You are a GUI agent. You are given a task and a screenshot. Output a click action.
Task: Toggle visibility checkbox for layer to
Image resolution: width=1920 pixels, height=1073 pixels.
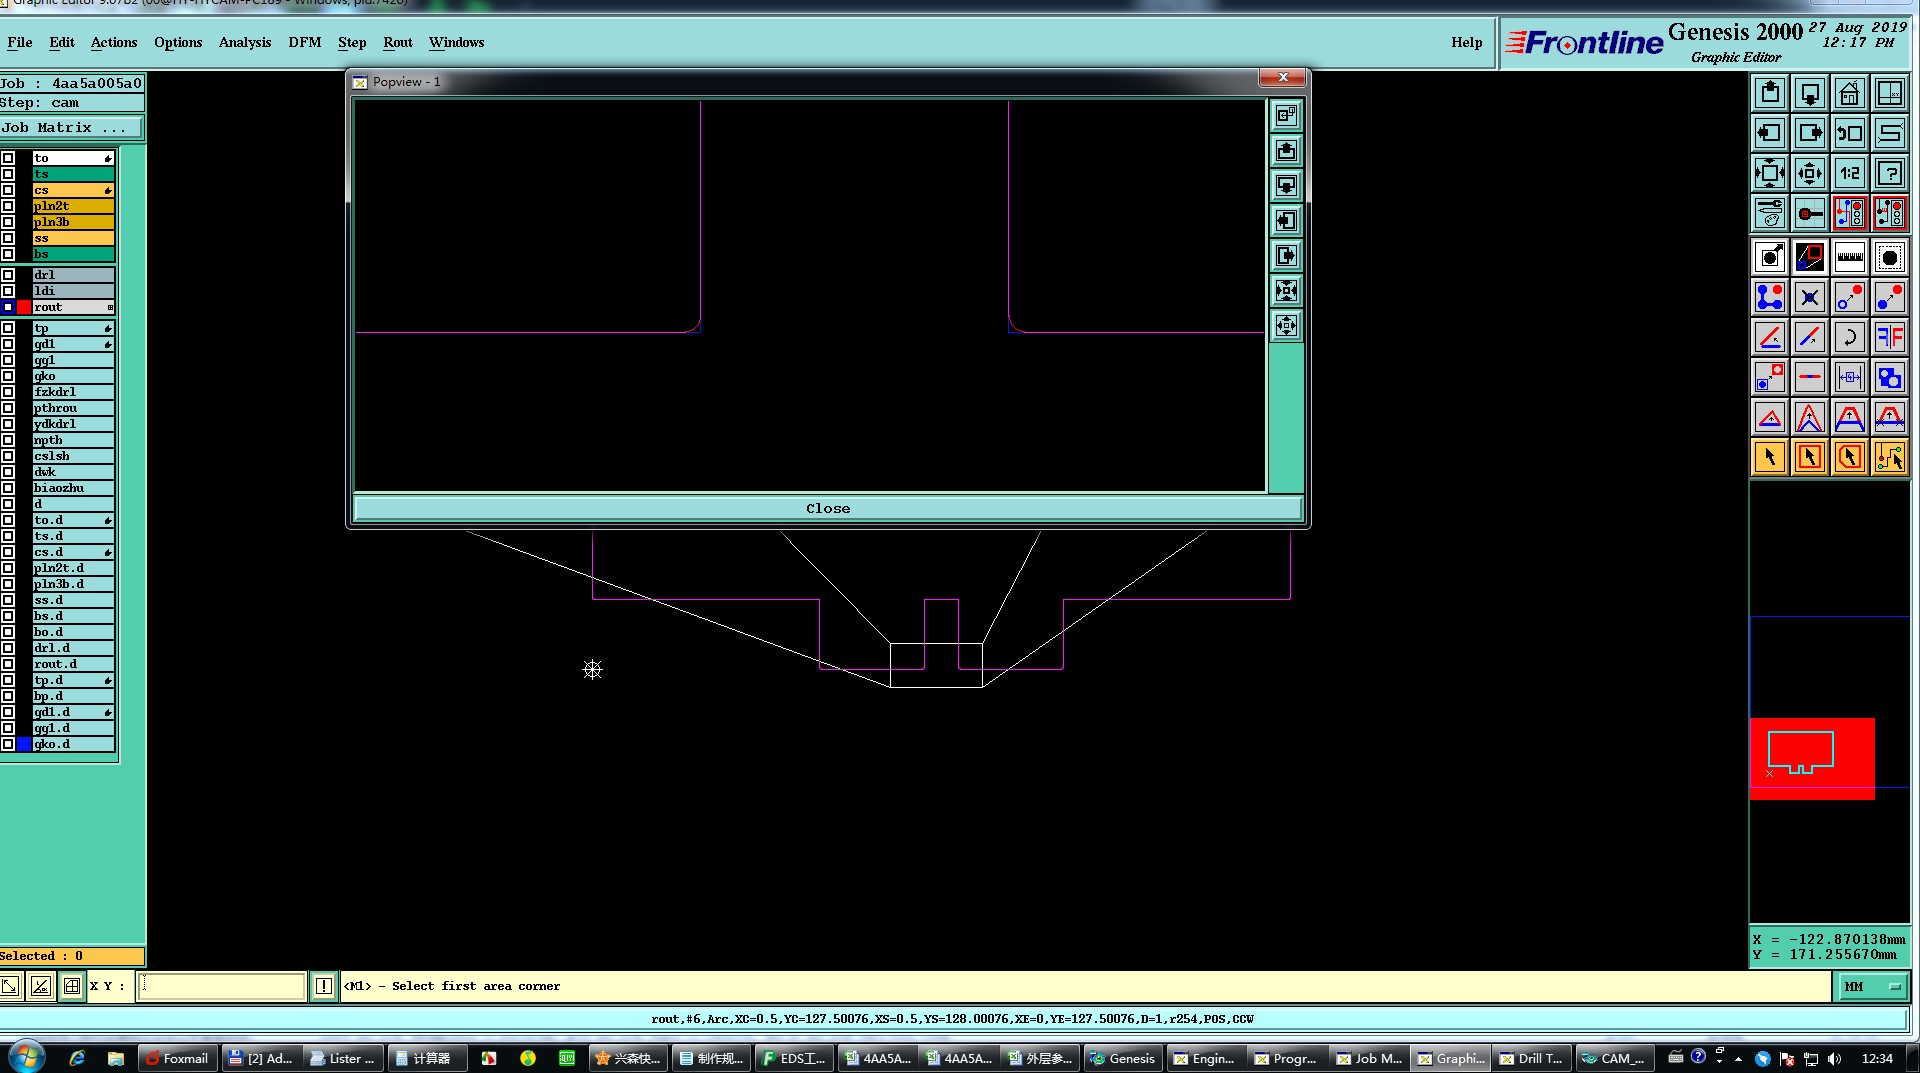point(8,158)
